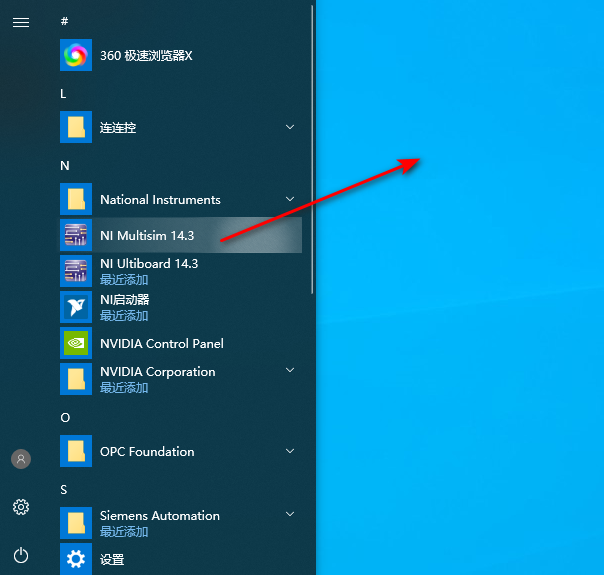Screen dimensions: 604x575
Task: Click the 'NVIDIA Control Panel' label
Action: pyautogui.click(x=162, y=344)
